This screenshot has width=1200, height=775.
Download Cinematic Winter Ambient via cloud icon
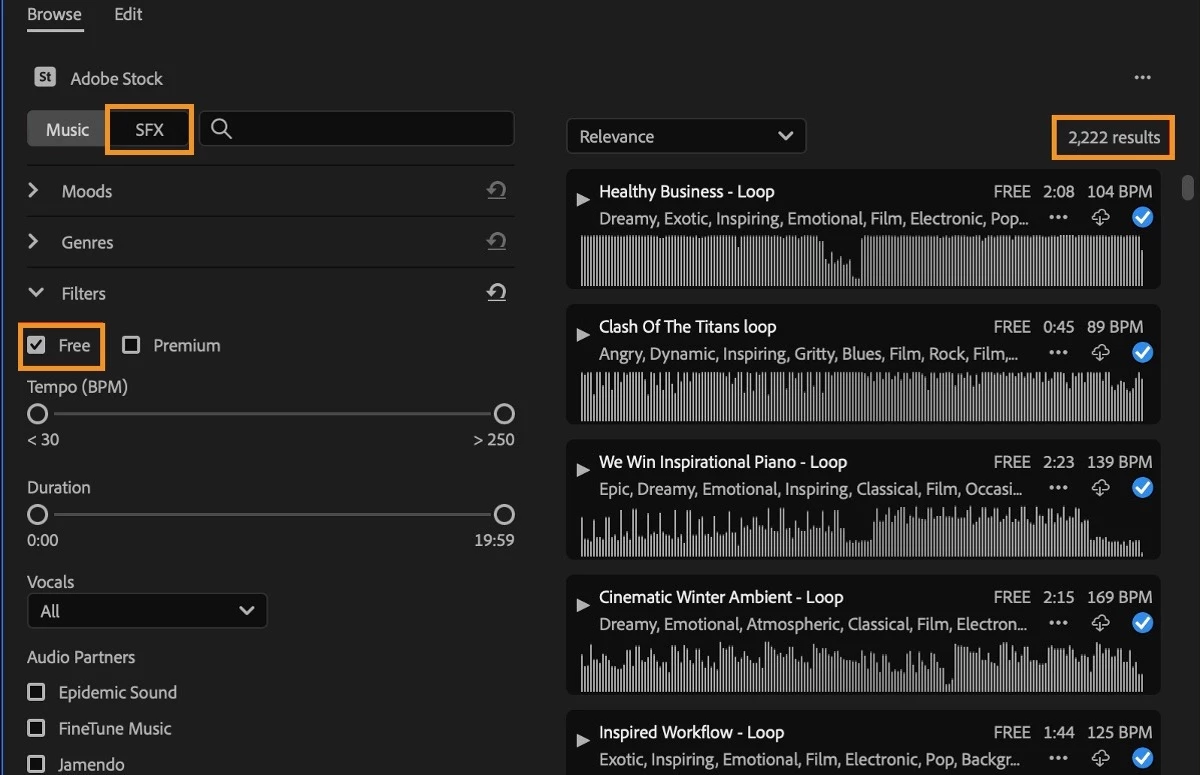tap(1101, 622)
